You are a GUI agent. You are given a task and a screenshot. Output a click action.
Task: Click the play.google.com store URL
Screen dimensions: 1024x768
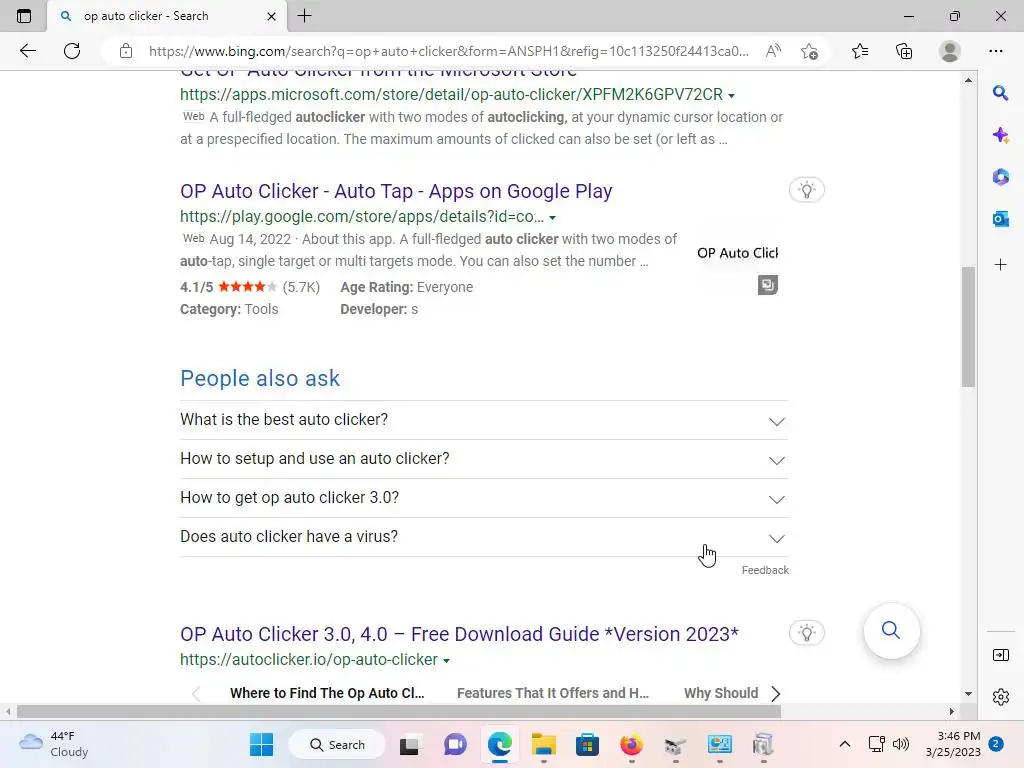[x=362, y=217]
